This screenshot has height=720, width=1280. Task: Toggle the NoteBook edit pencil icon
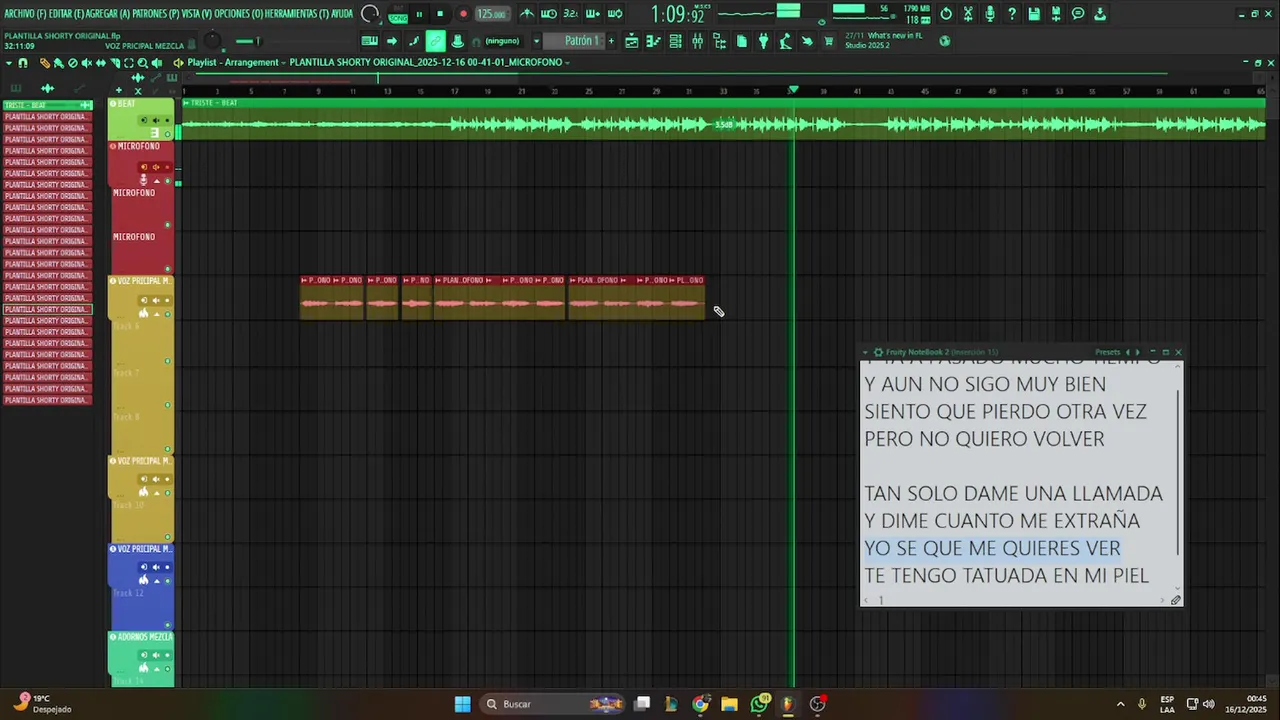(x=1176, y=600)
